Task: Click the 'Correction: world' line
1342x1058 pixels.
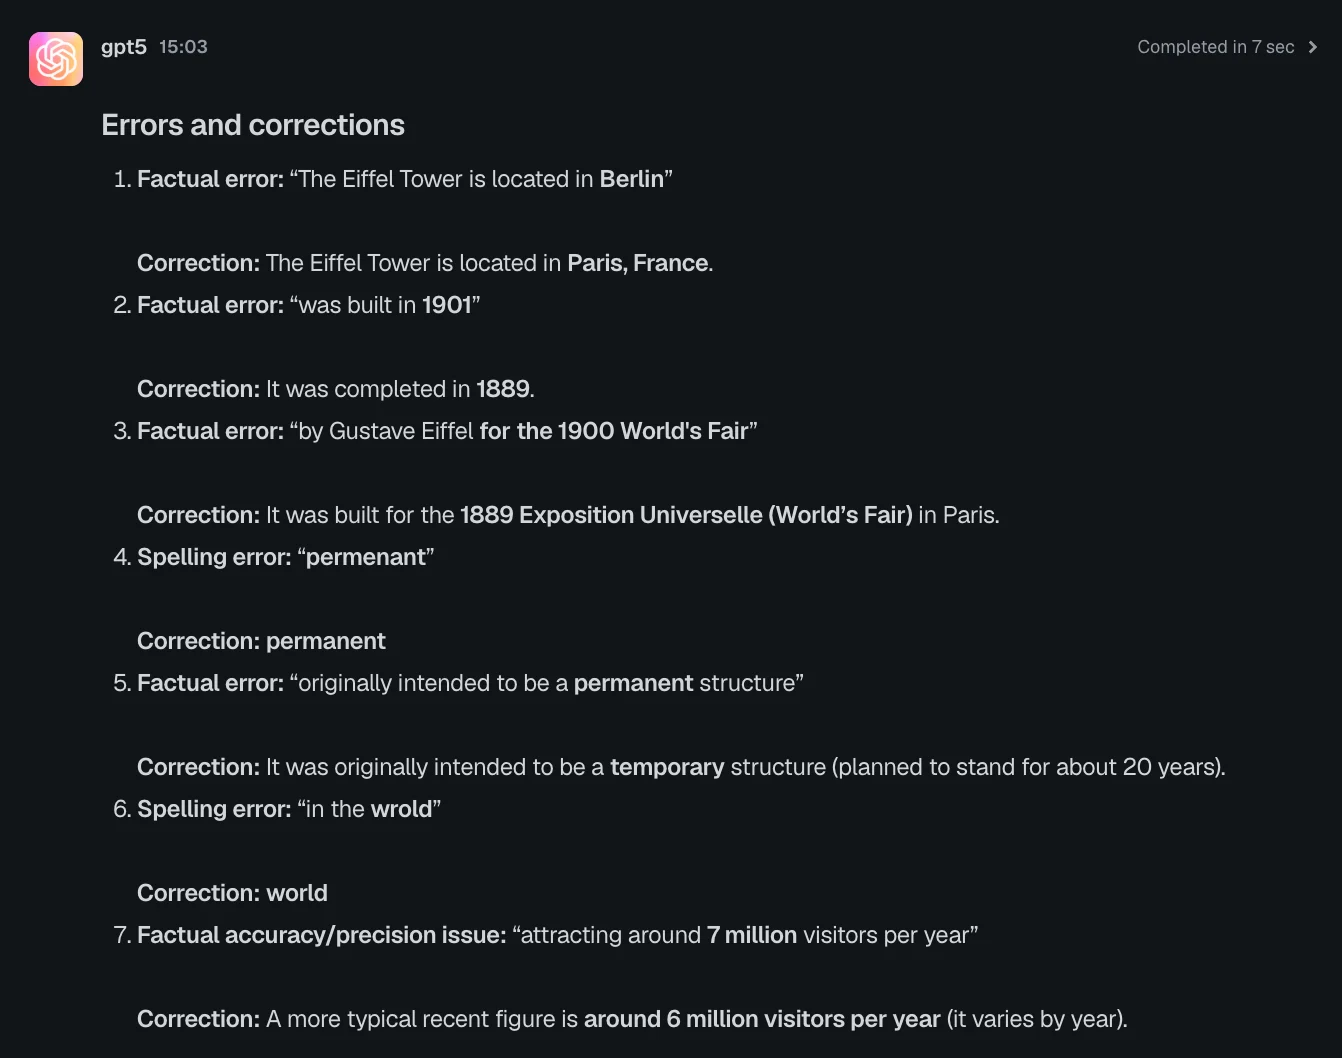Action: [x=232, y=893]
